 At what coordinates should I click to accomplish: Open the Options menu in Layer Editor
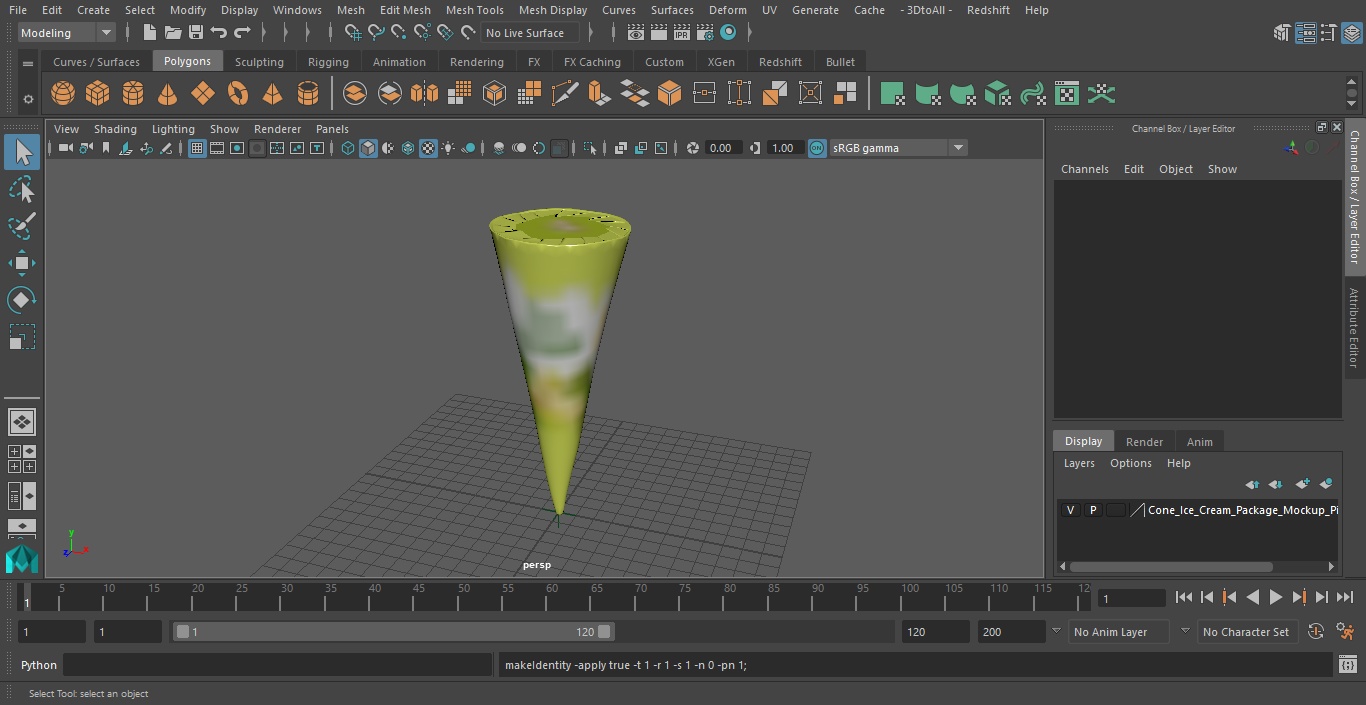(x=1131, y=463)
